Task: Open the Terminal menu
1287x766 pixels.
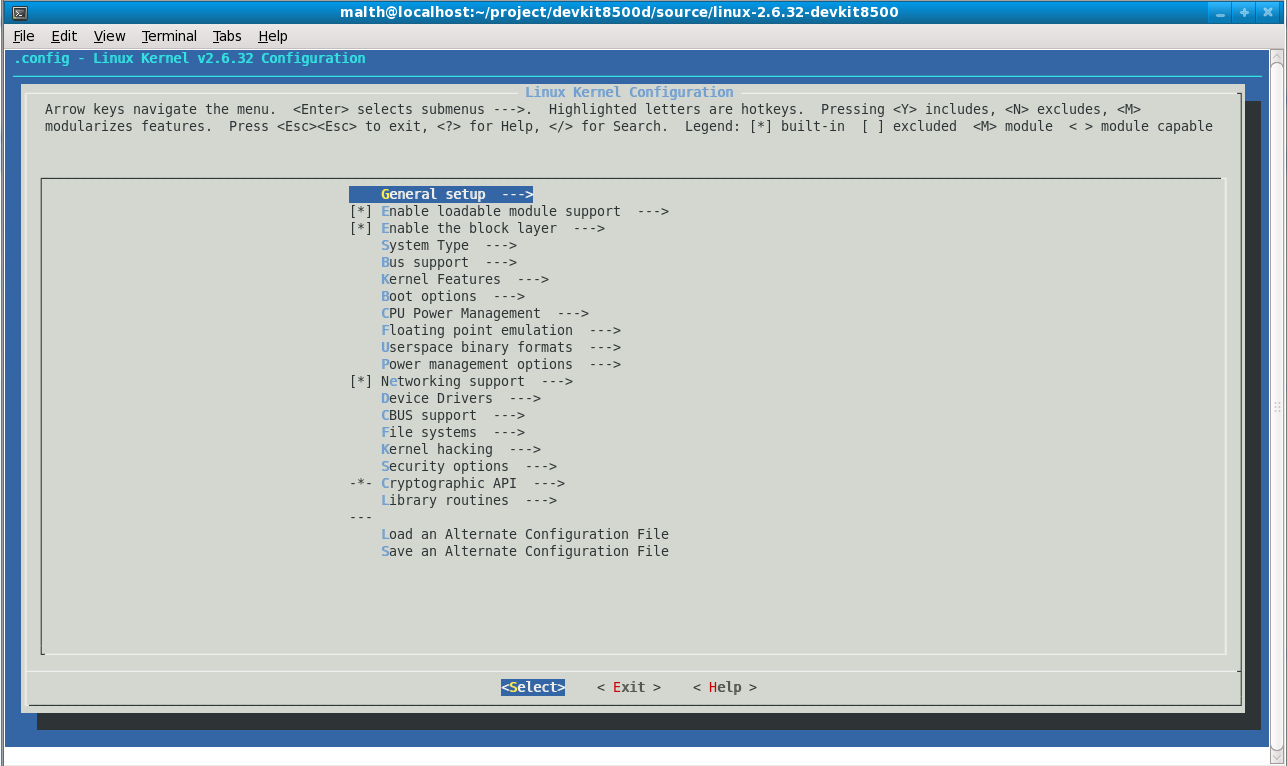Action: [169, 36]
